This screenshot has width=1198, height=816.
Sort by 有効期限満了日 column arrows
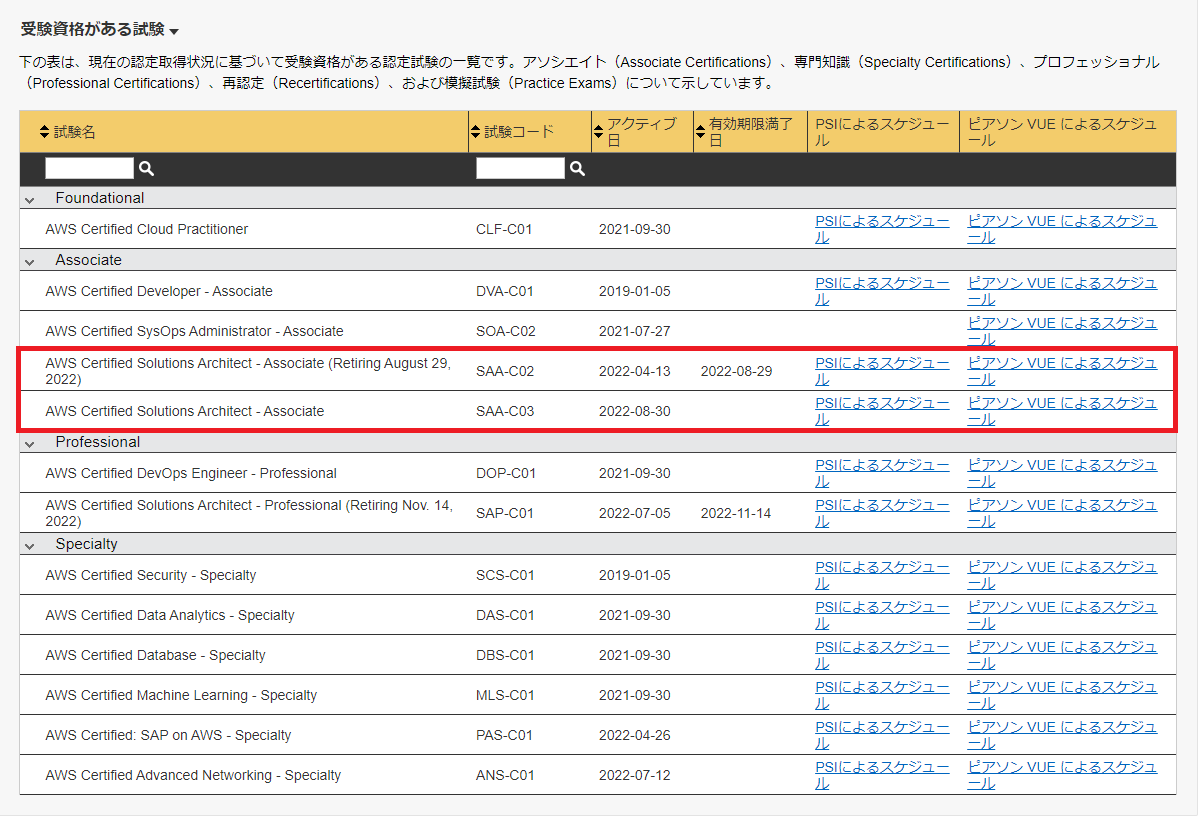(700, 131)
